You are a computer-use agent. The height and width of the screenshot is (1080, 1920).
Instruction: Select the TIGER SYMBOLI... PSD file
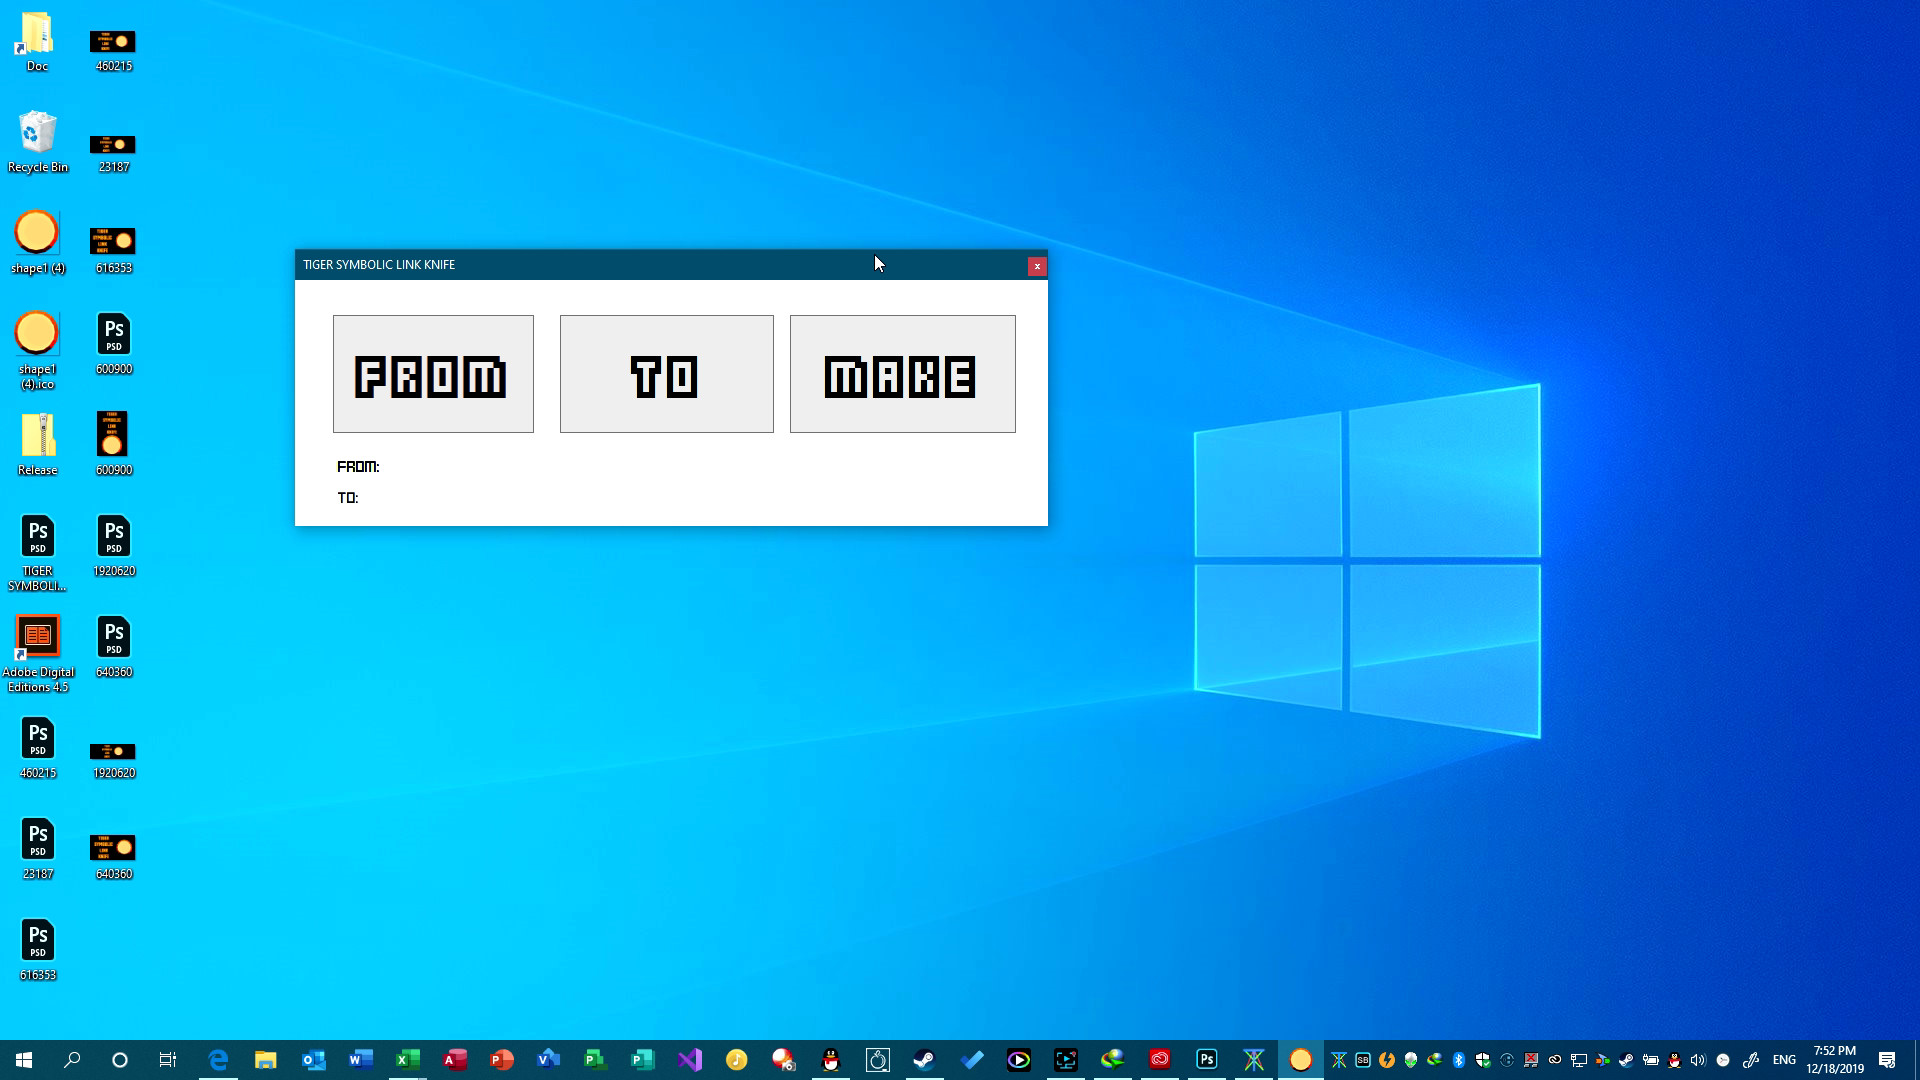37,550
